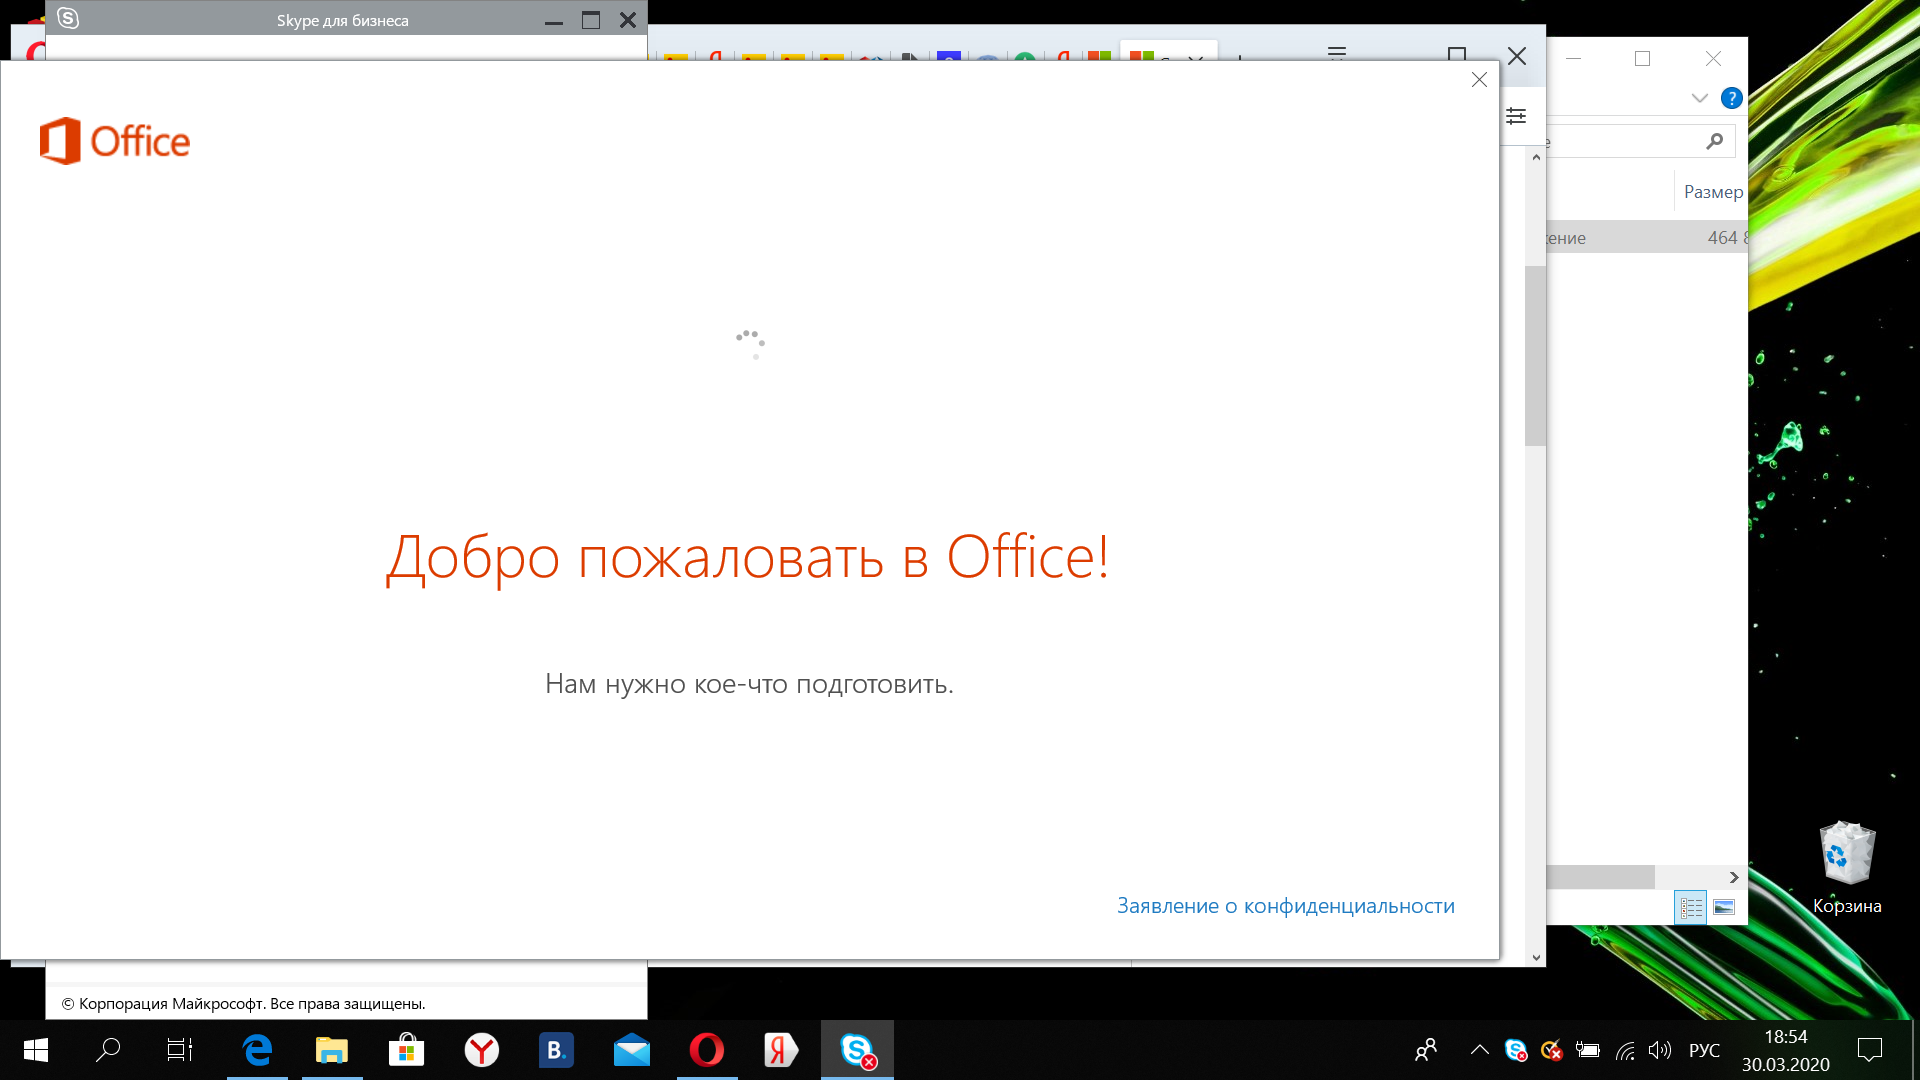
Task: Click browser scrollbar up arrow
Action: tap(1536, 157)
